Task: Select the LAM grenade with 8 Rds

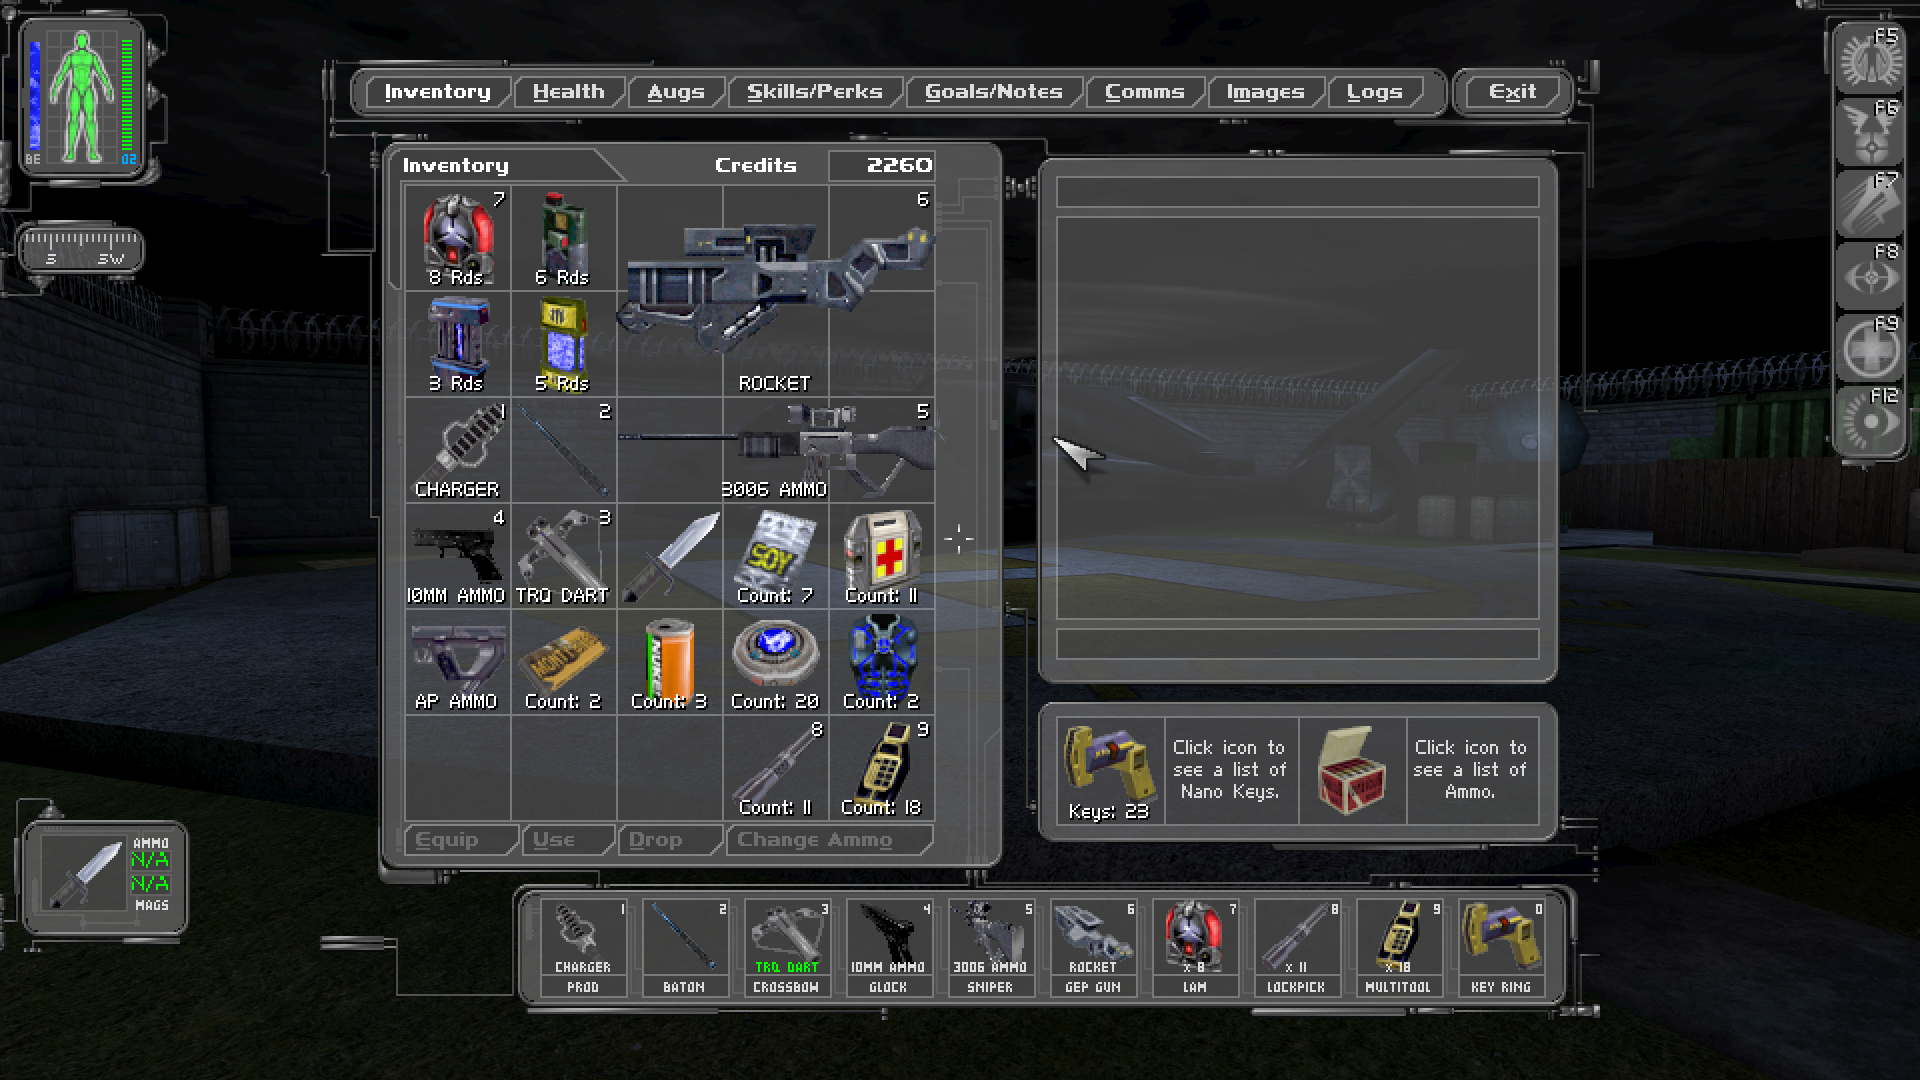Action: pyautogui.click(x=457, y=238)
